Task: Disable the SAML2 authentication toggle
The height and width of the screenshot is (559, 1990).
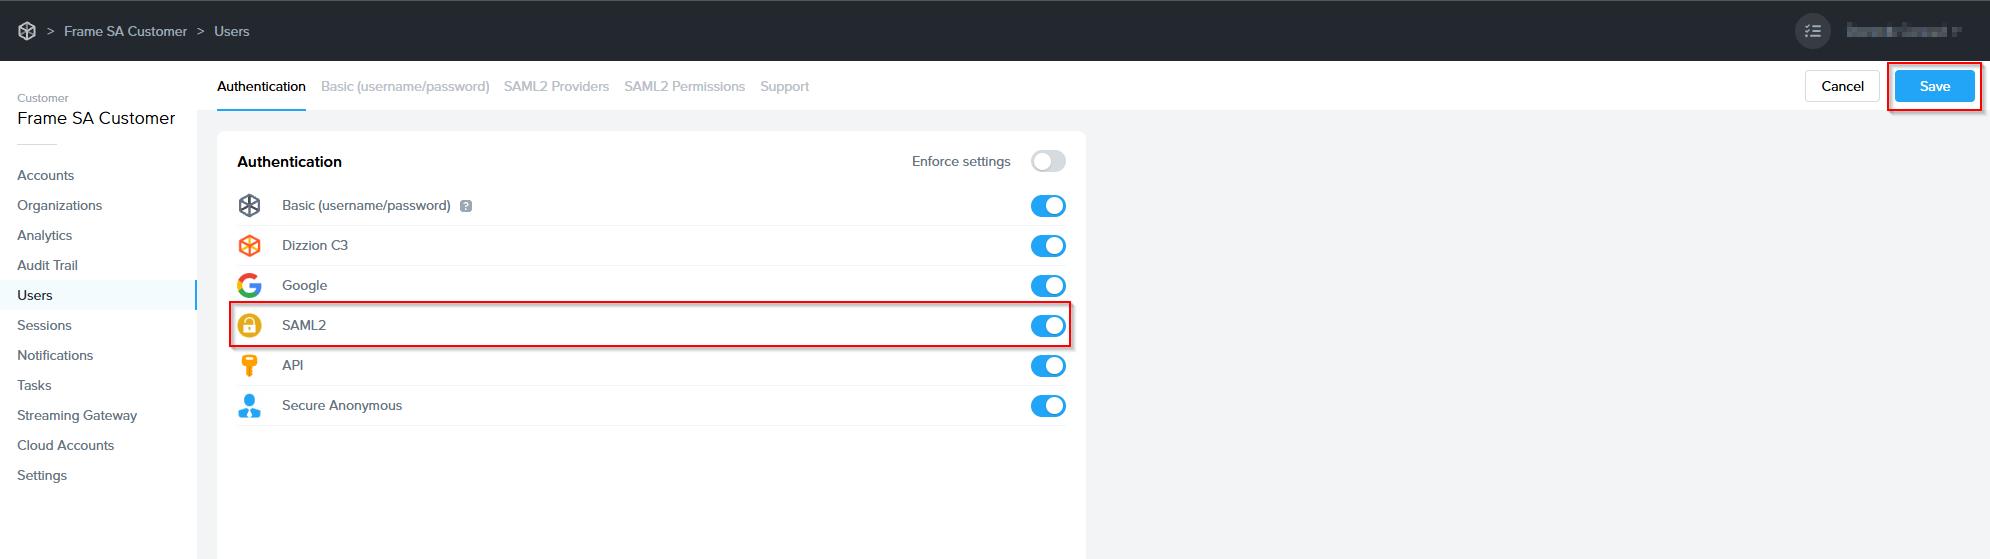Action: pyautogui.click(x=1048, y=325)
